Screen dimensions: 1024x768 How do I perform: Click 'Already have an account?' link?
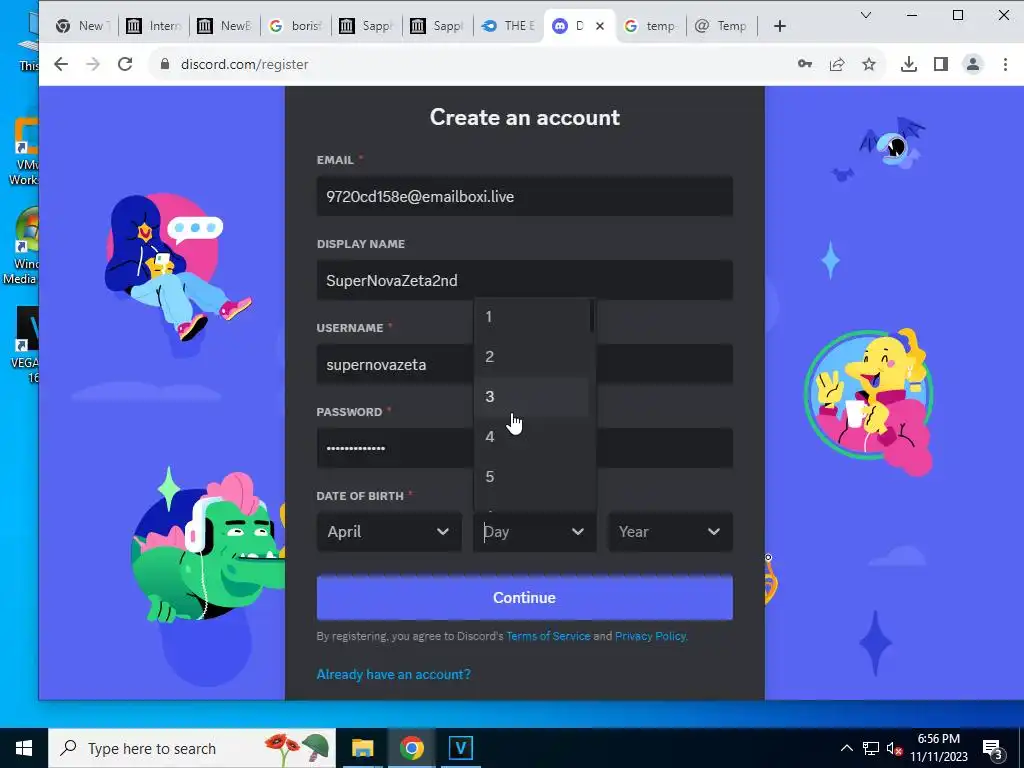[x=393, y=674]
